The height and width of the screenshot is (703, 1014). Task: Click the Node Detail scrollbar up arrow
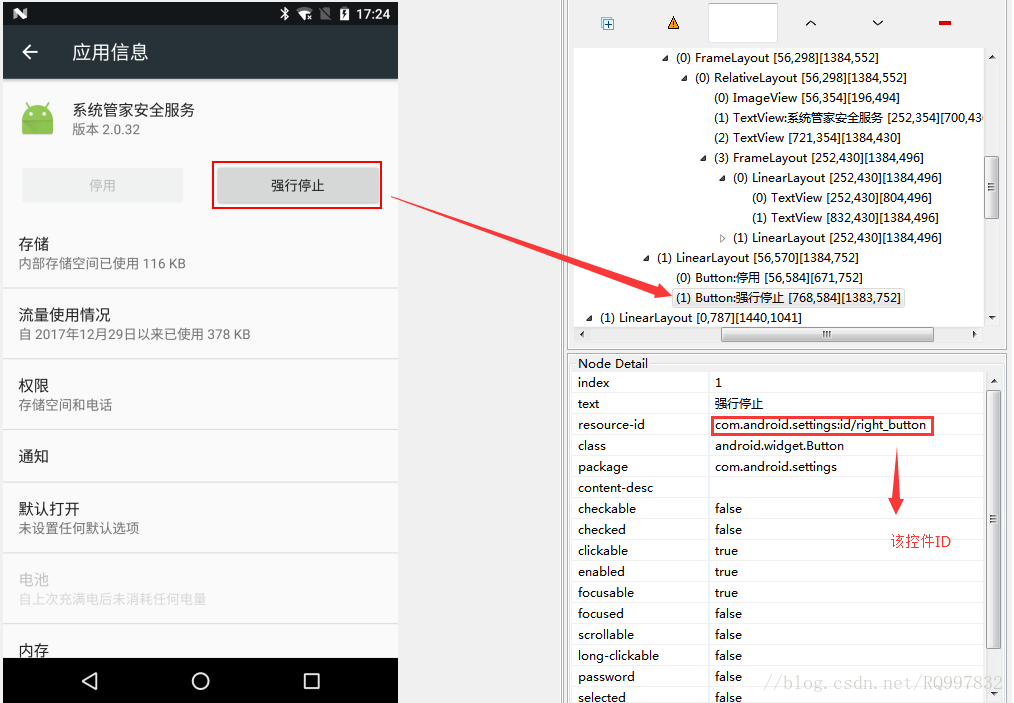point(993,382)
